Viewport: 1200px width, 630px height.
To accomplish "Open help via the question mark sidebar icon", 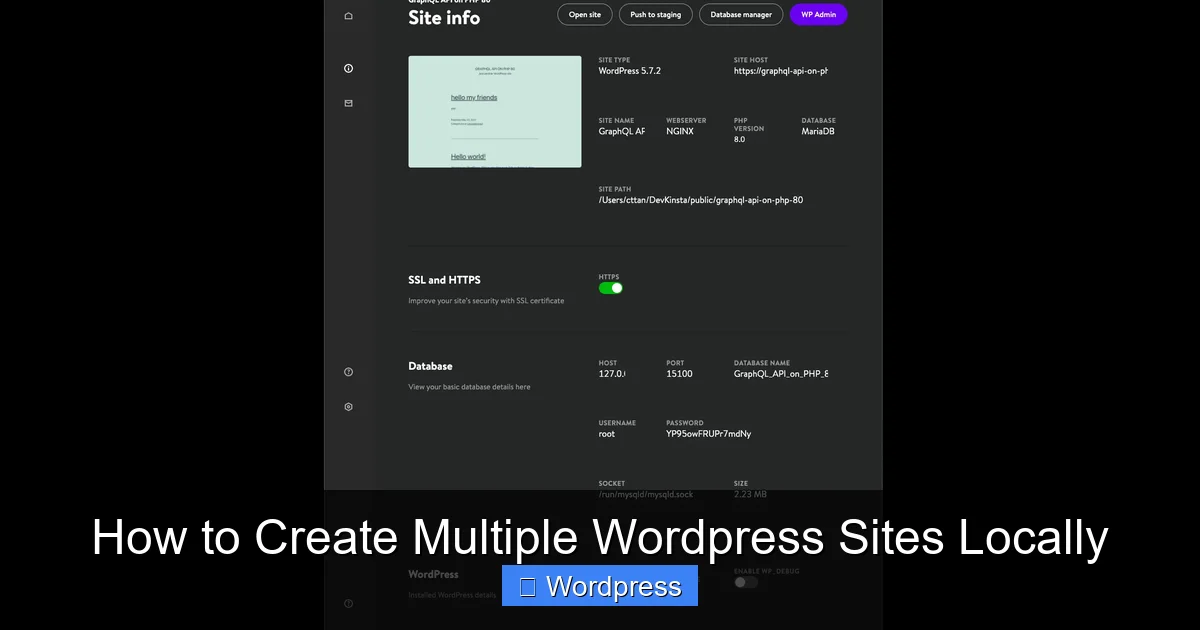I will [348, 371].
